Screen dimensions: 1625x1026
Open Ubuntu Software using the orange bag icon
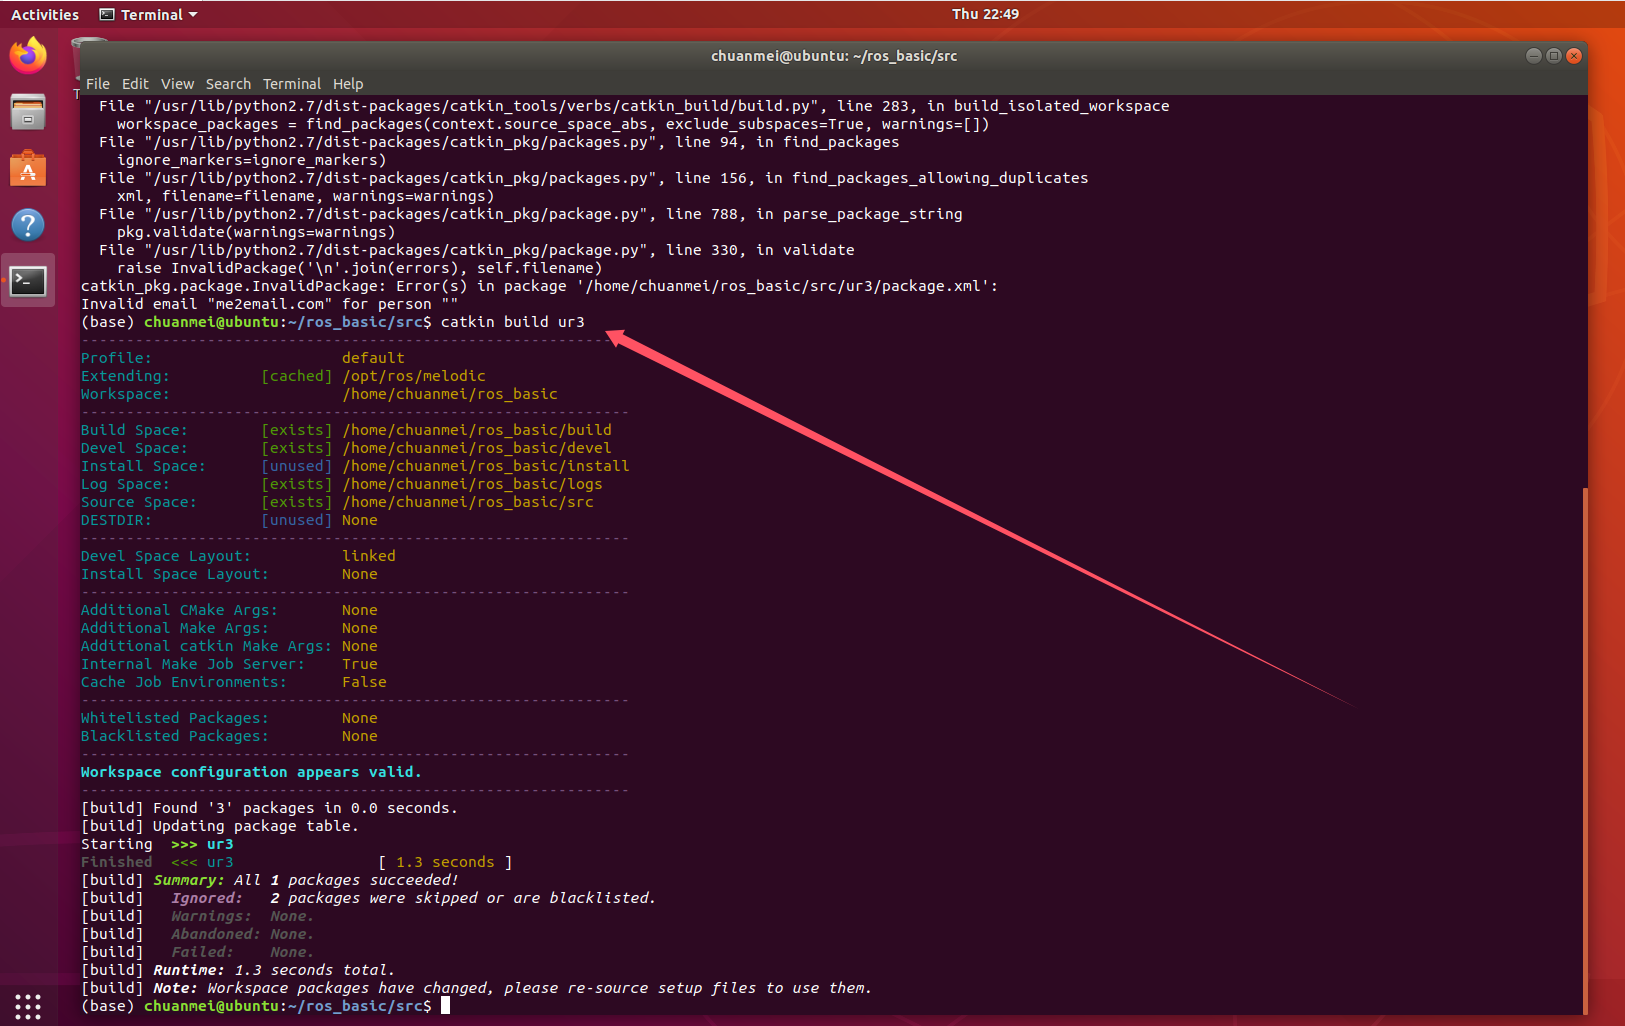(x=28, y=168)
